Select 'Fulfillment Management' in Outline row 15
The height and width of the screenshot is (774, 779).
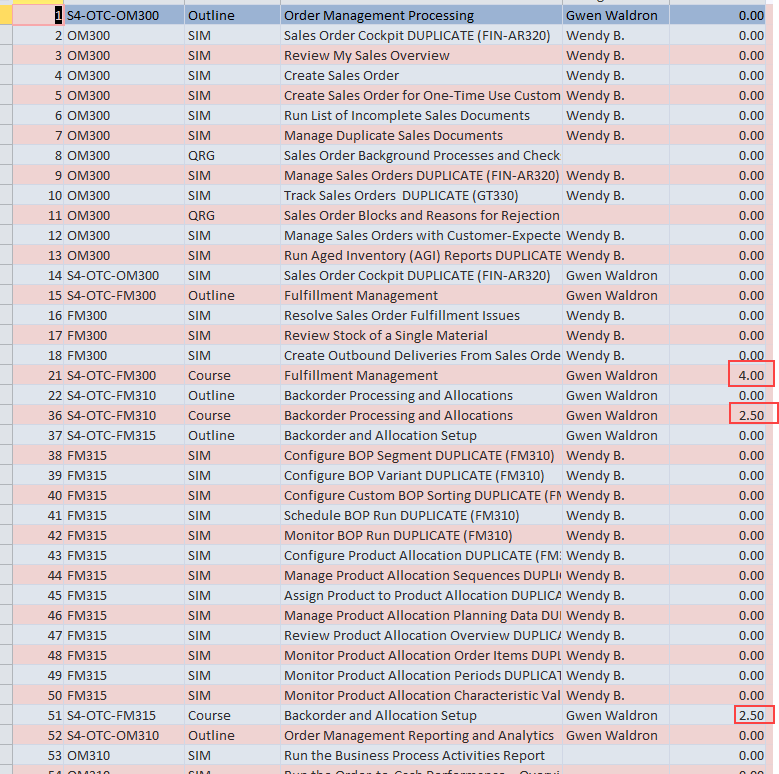[x=421, y=296]
